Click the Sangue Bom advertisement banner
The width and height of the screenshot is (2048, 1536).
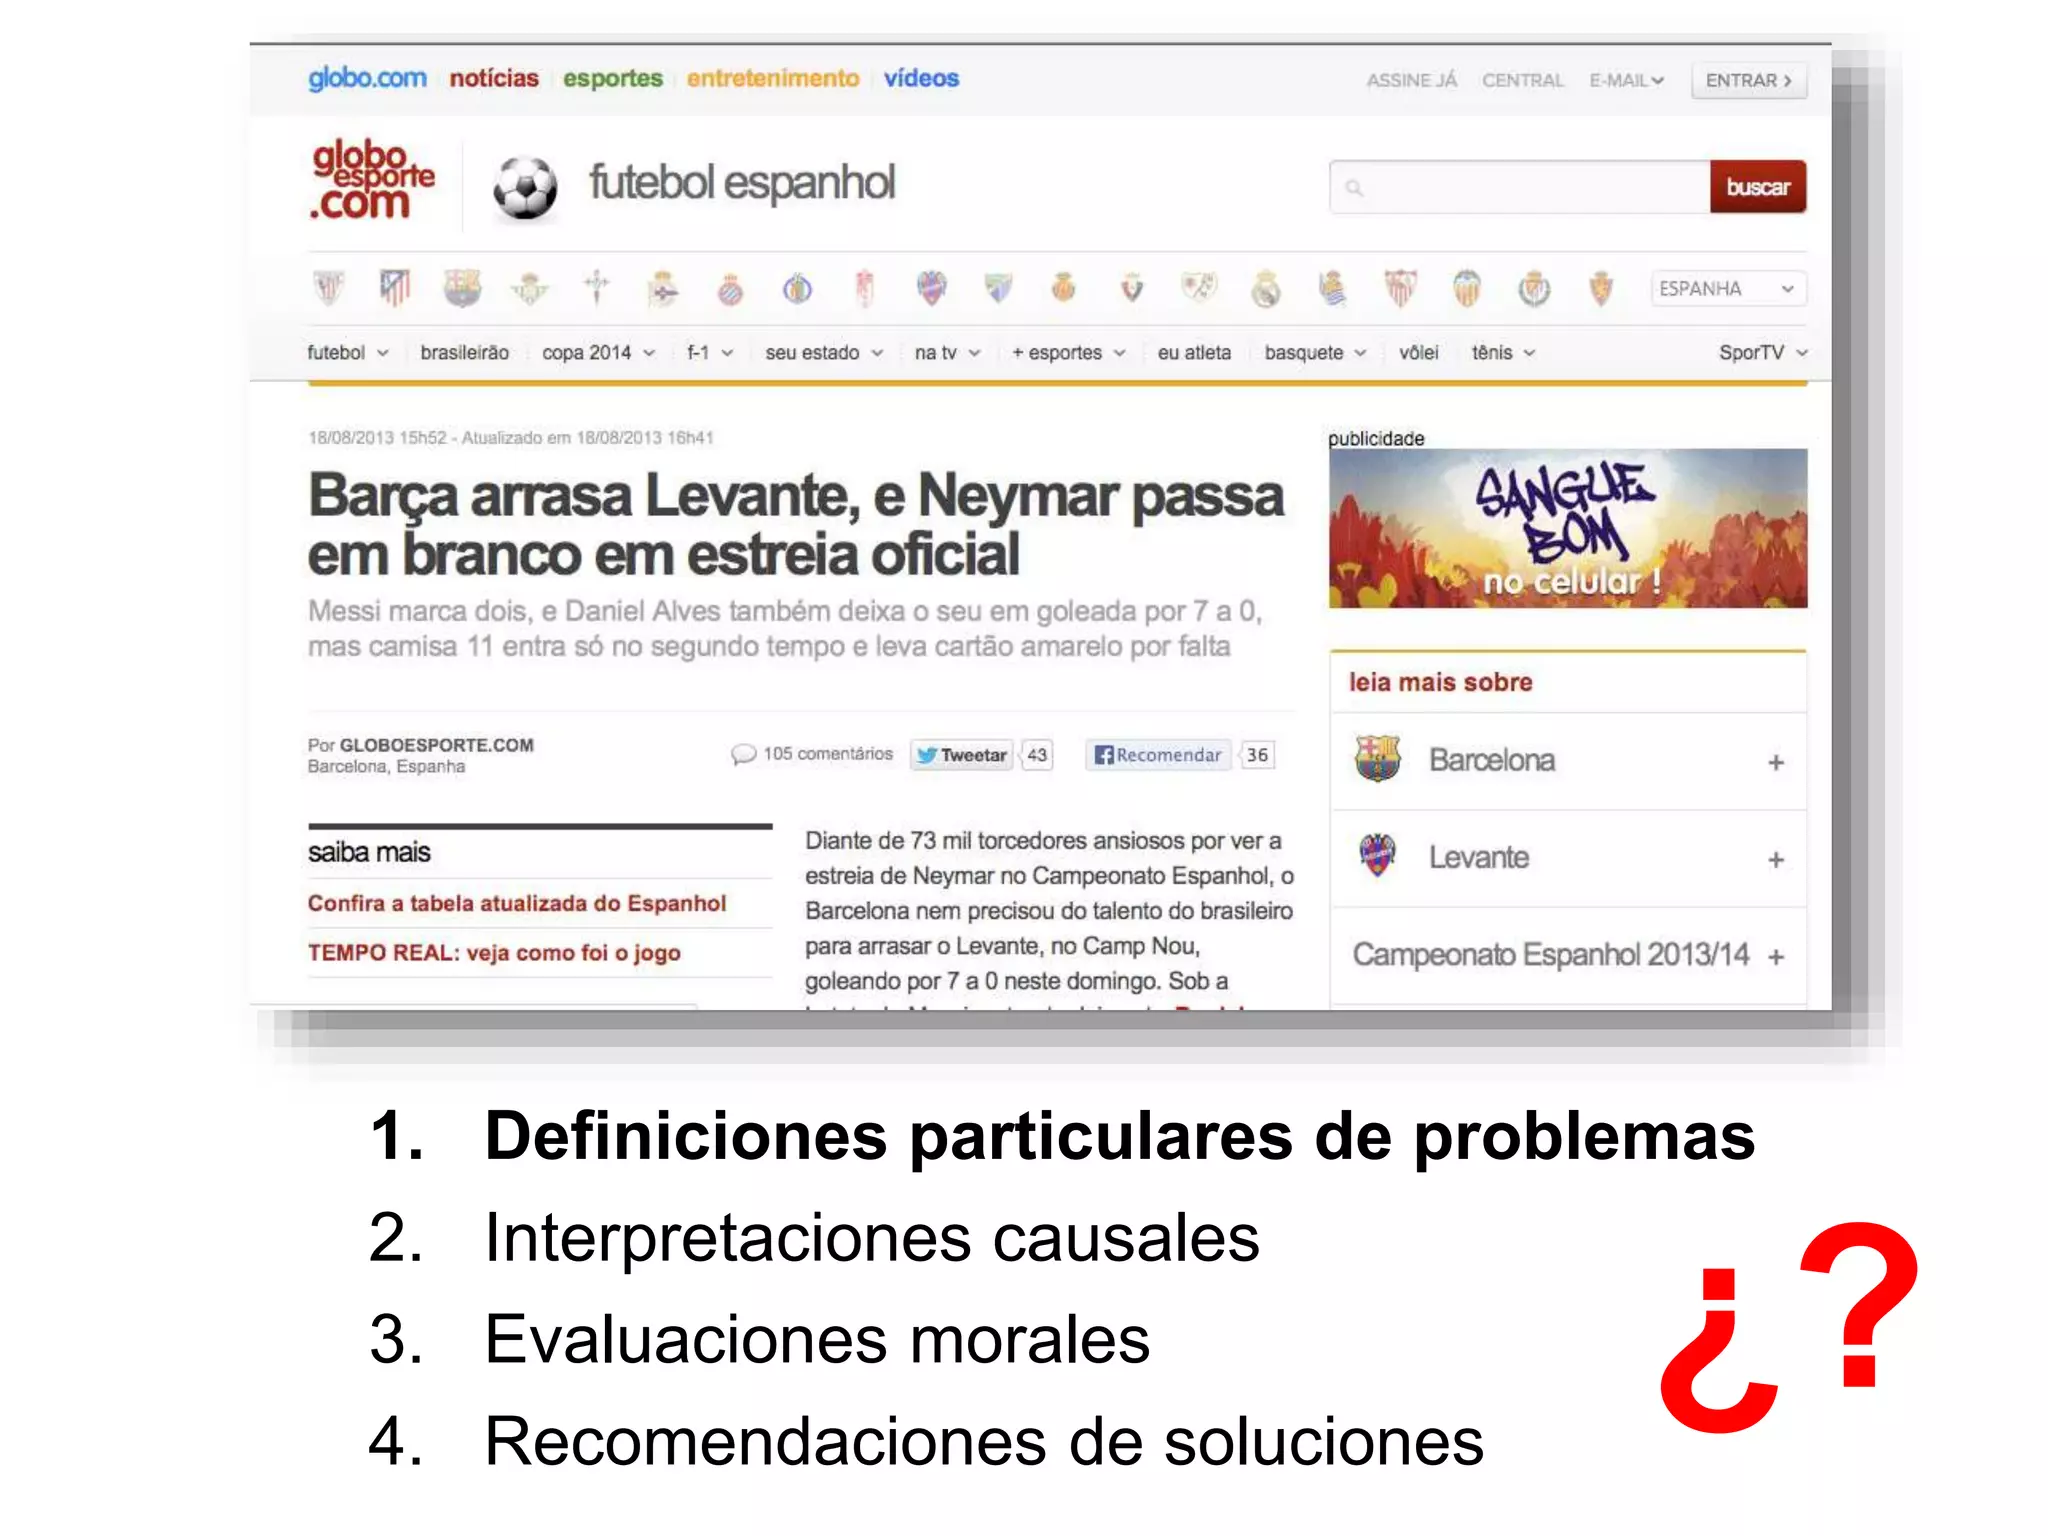coord(1567,528)
